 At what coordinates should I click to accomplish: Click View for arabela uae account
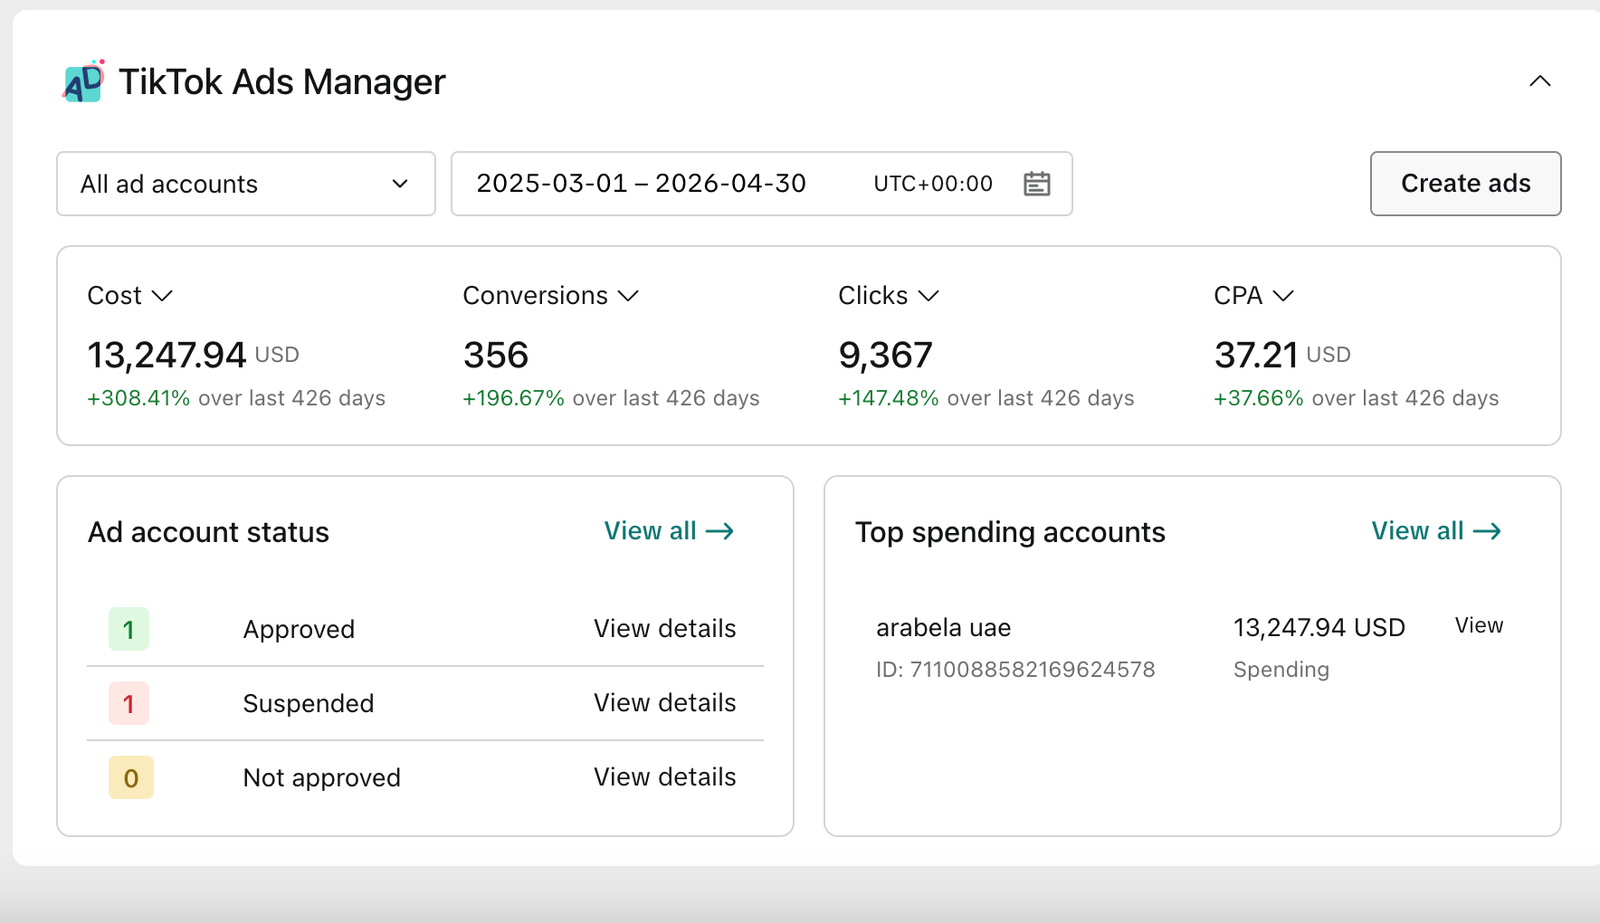click(x=1479, y=626)
